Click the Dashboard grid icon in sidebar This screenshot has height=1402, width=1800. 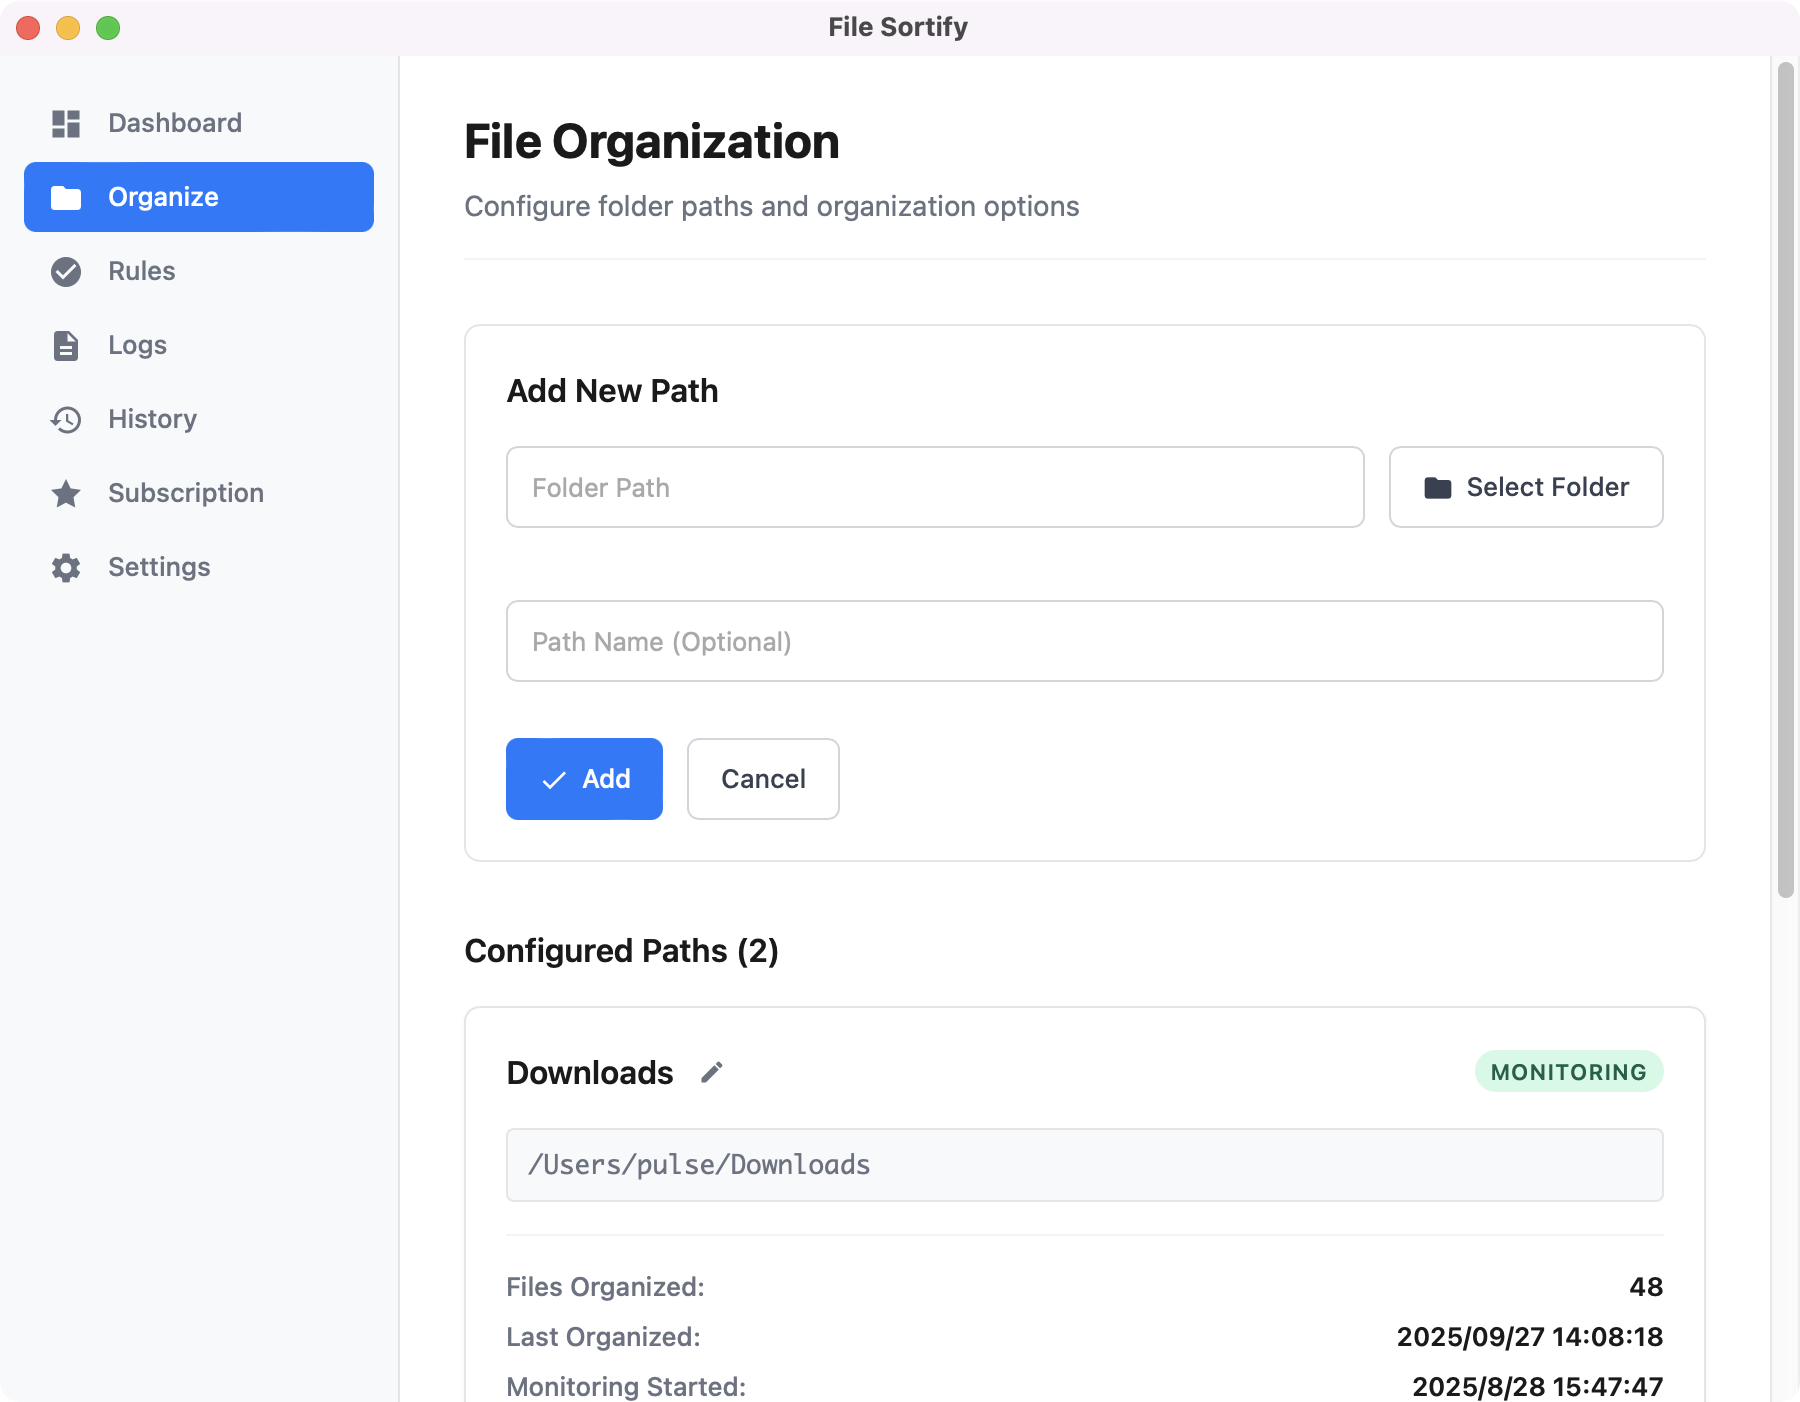point(66,123)
